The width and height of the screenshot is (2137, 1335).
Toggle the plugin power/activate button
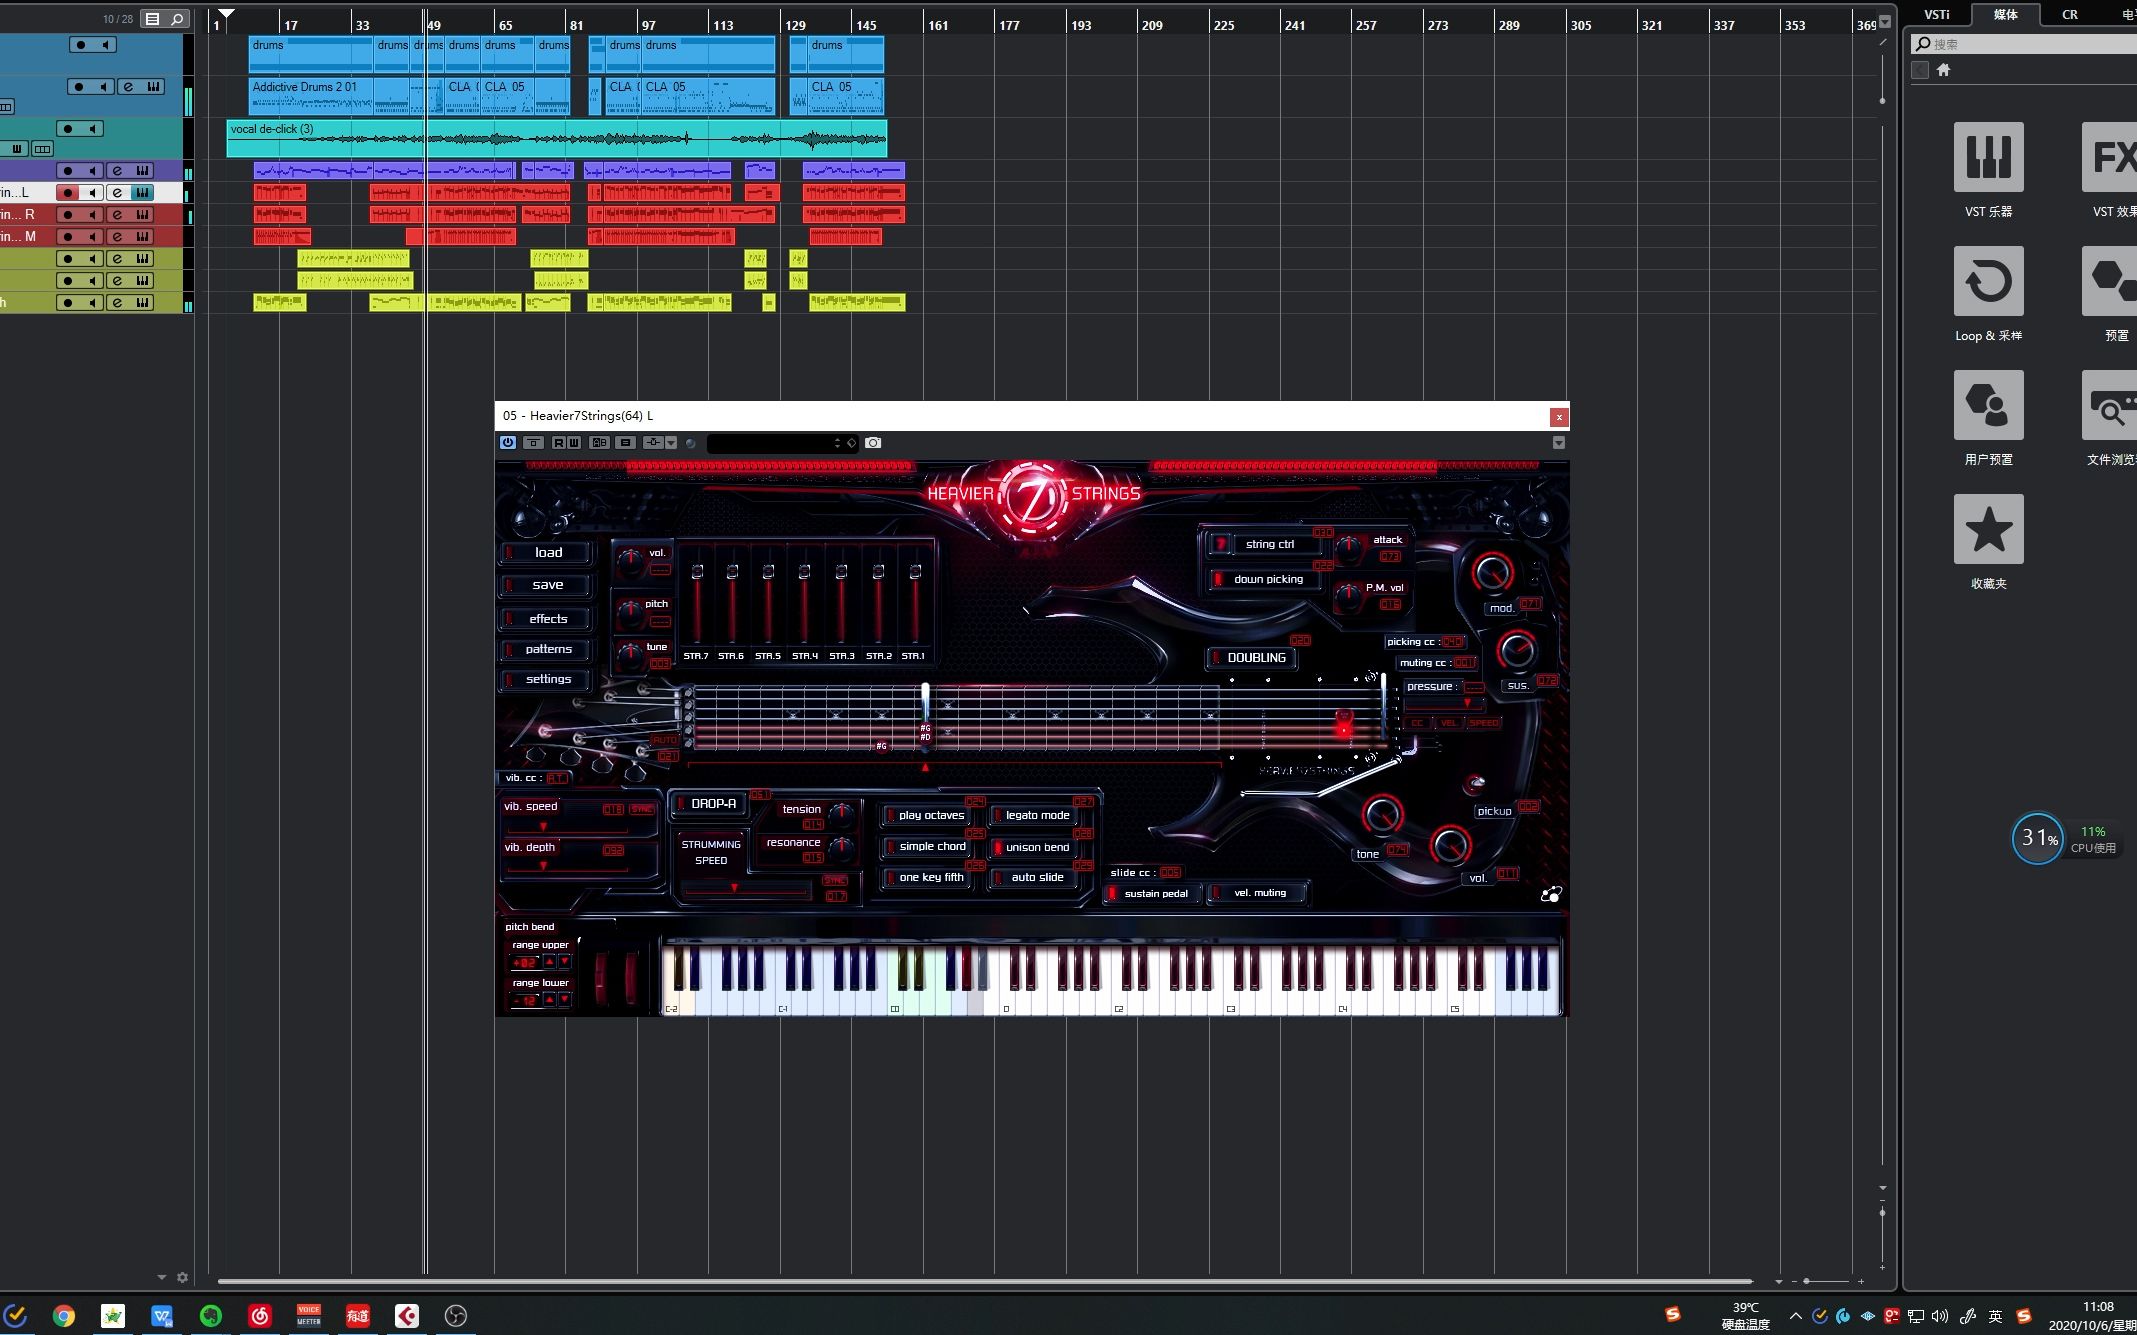coord(508,443)
